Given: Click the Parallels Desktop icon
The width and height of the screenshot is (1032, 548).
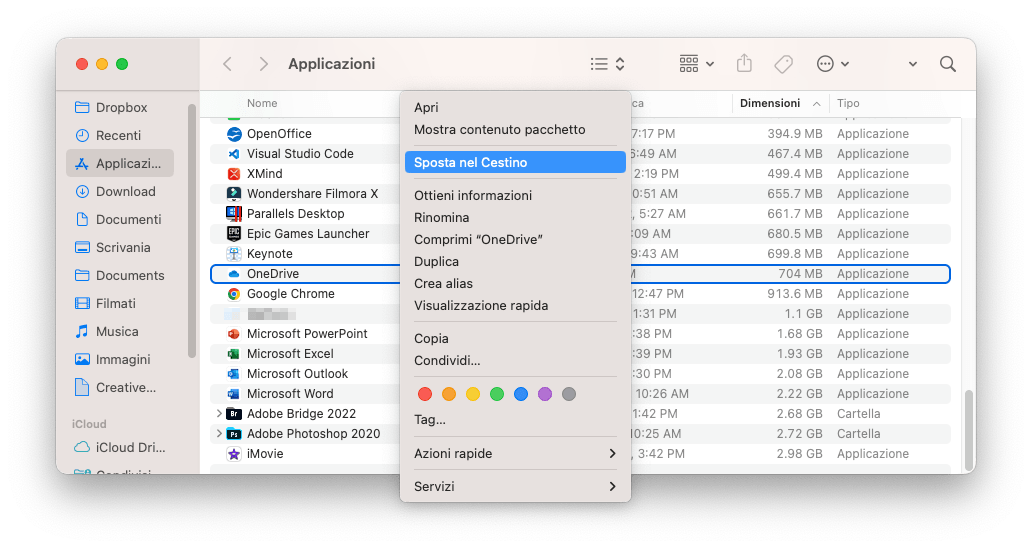Looking at the screenshot, I should [234, 214].
